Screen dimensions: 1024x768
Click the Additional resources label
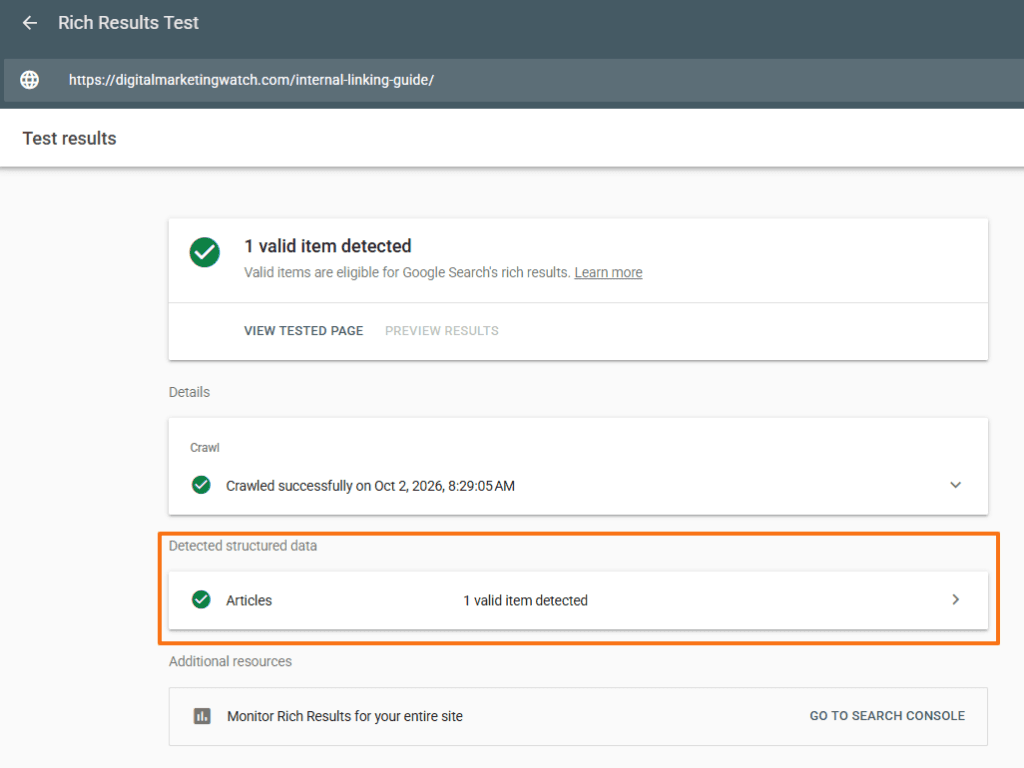[x=230, y=662]
